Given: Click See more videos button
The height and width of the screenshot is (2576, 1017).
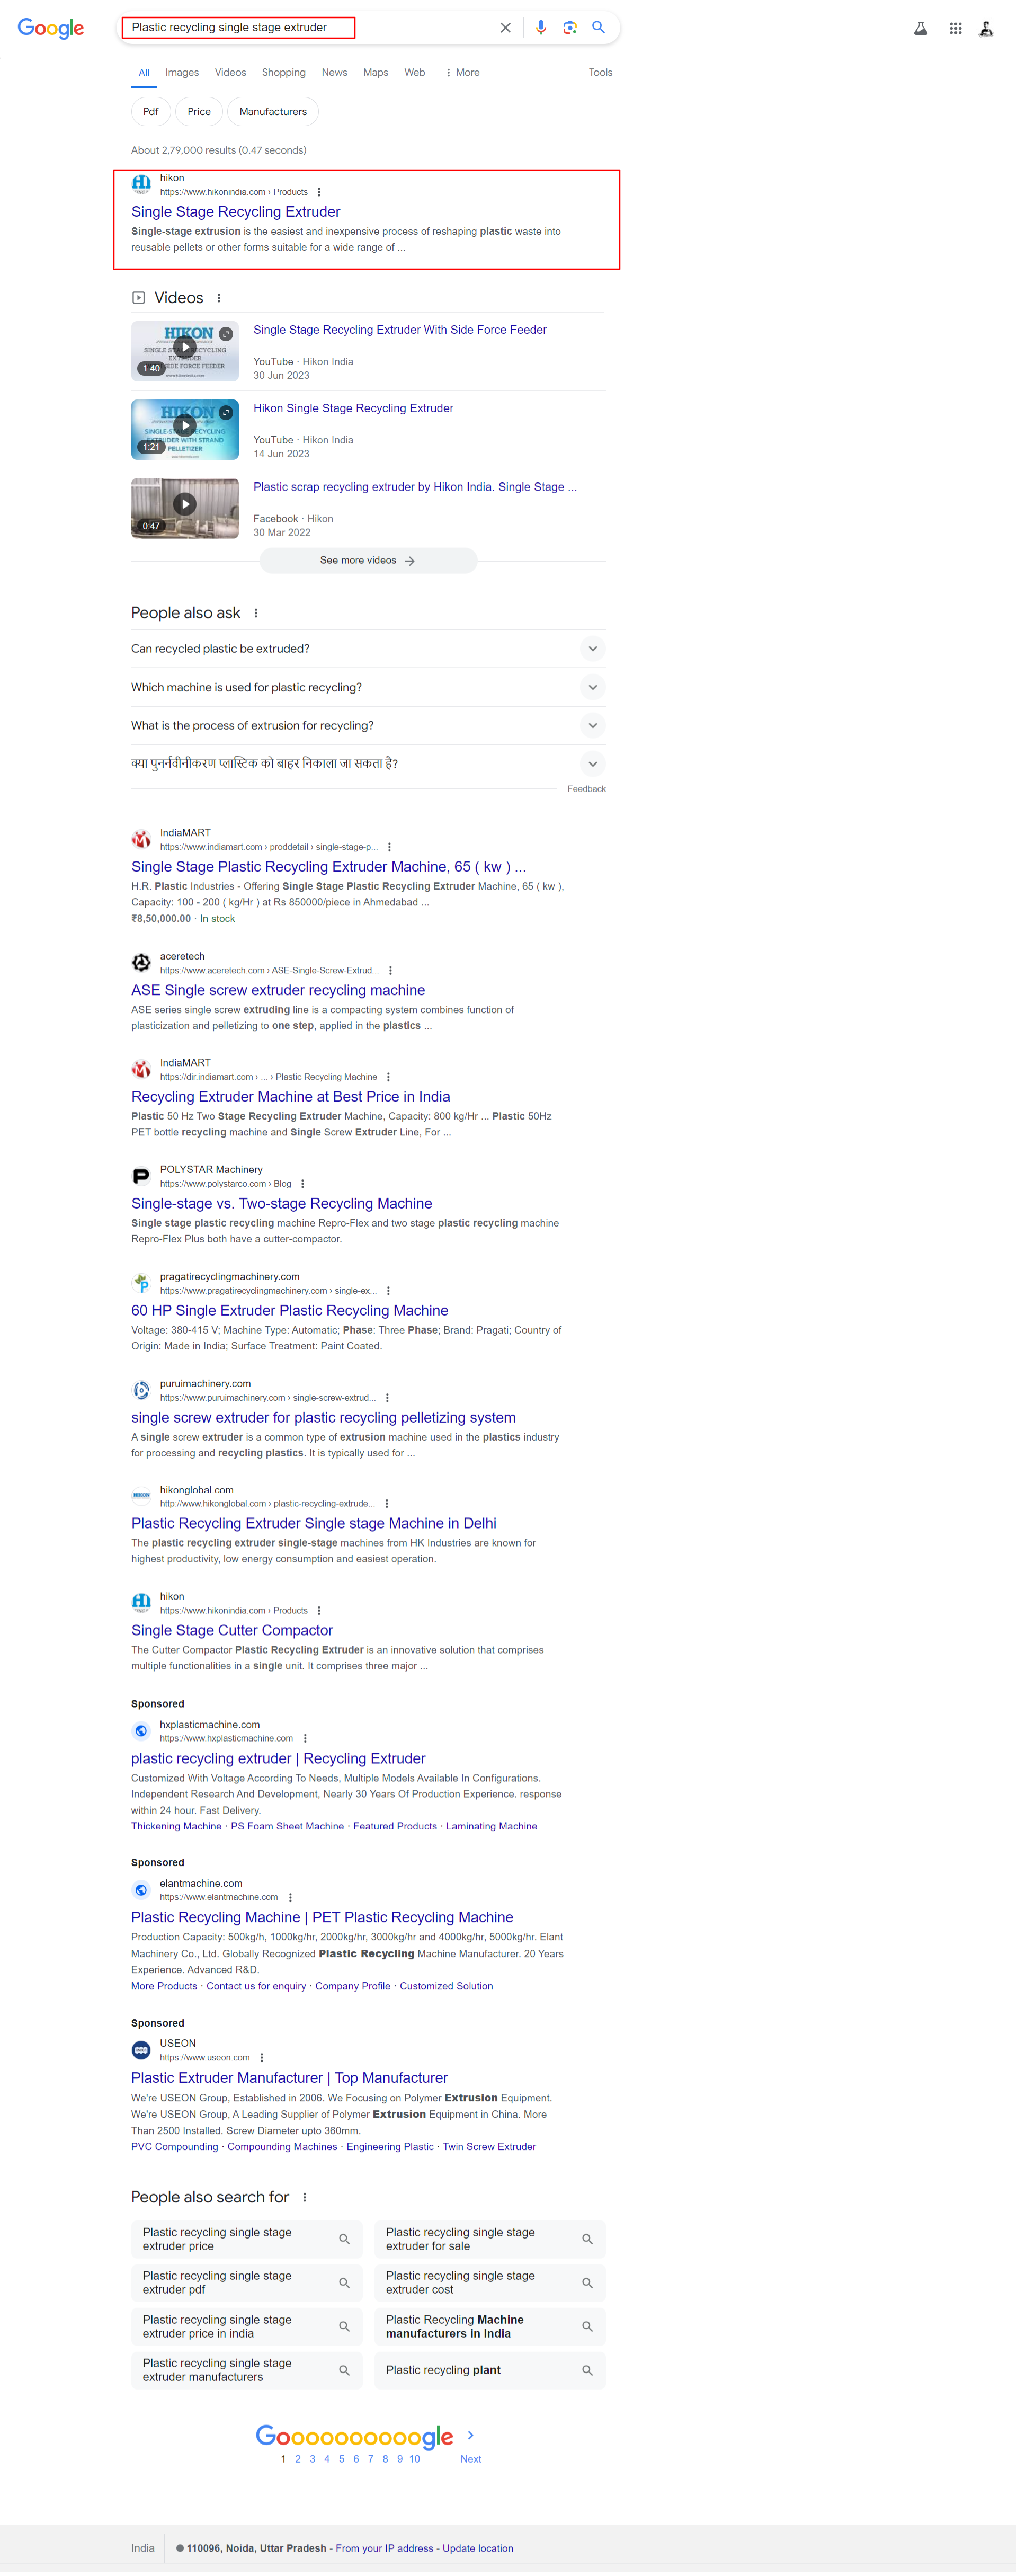Looking at the screenshot, I should (368, 561).
